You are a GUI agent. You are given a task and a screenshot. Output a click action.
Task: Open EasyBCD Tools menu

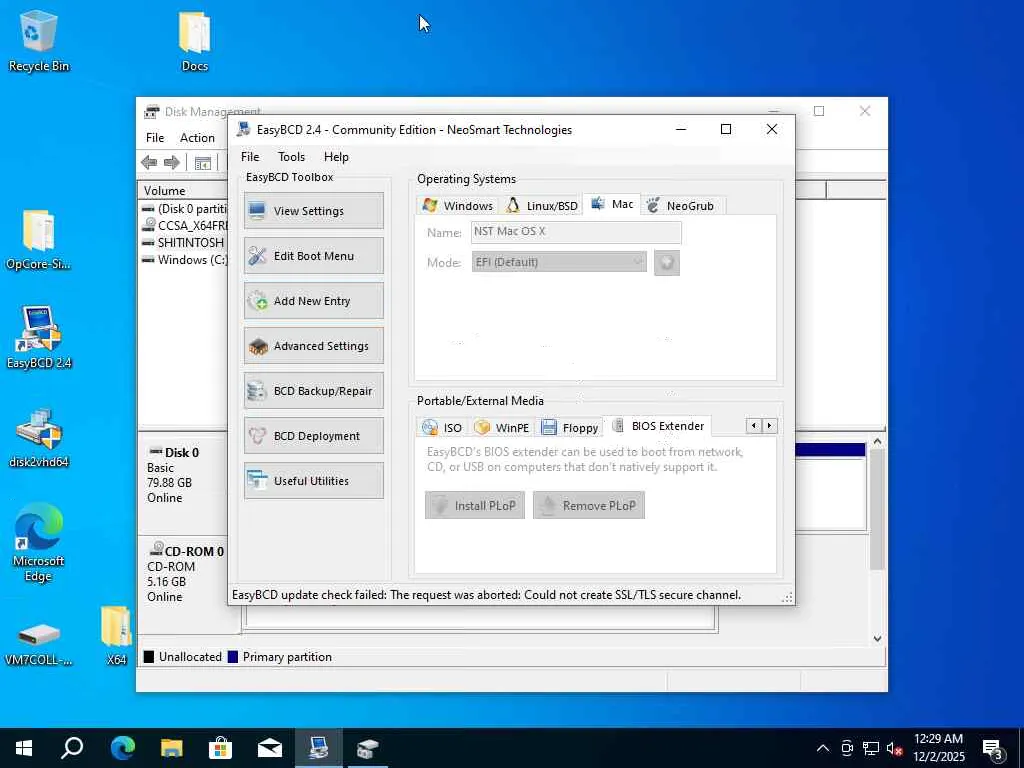click(291, 157)
